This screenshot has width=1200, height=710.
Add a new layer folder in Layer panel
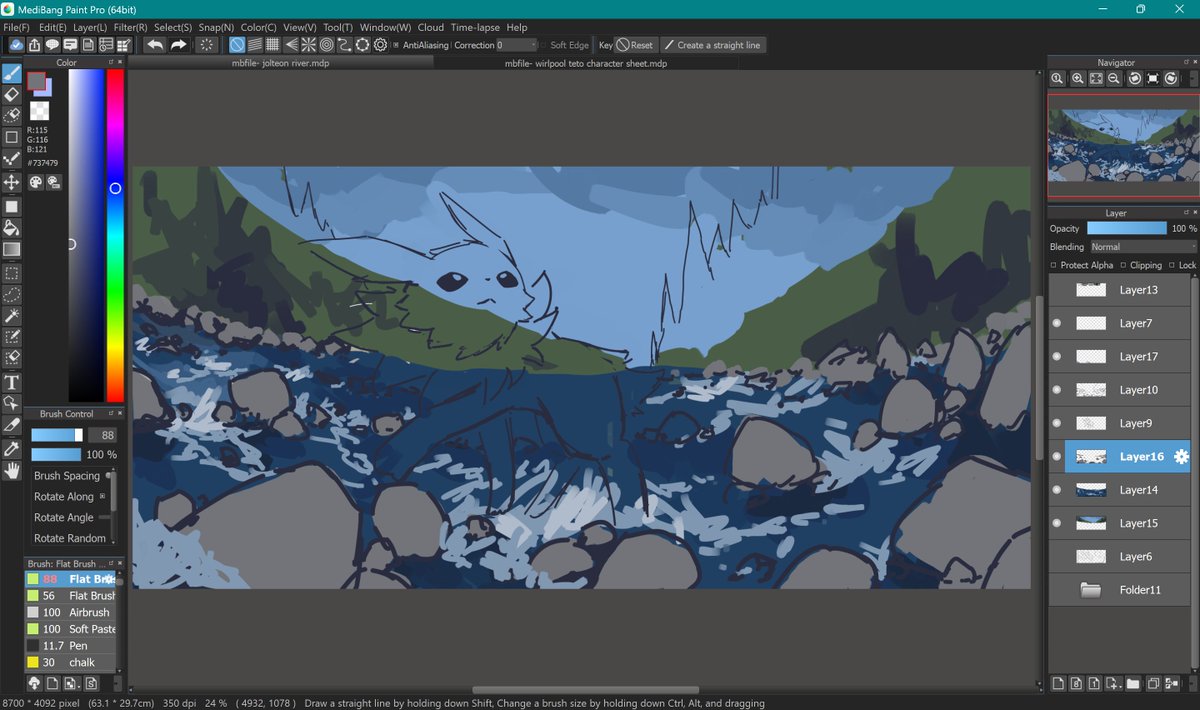coord(1133,684)
